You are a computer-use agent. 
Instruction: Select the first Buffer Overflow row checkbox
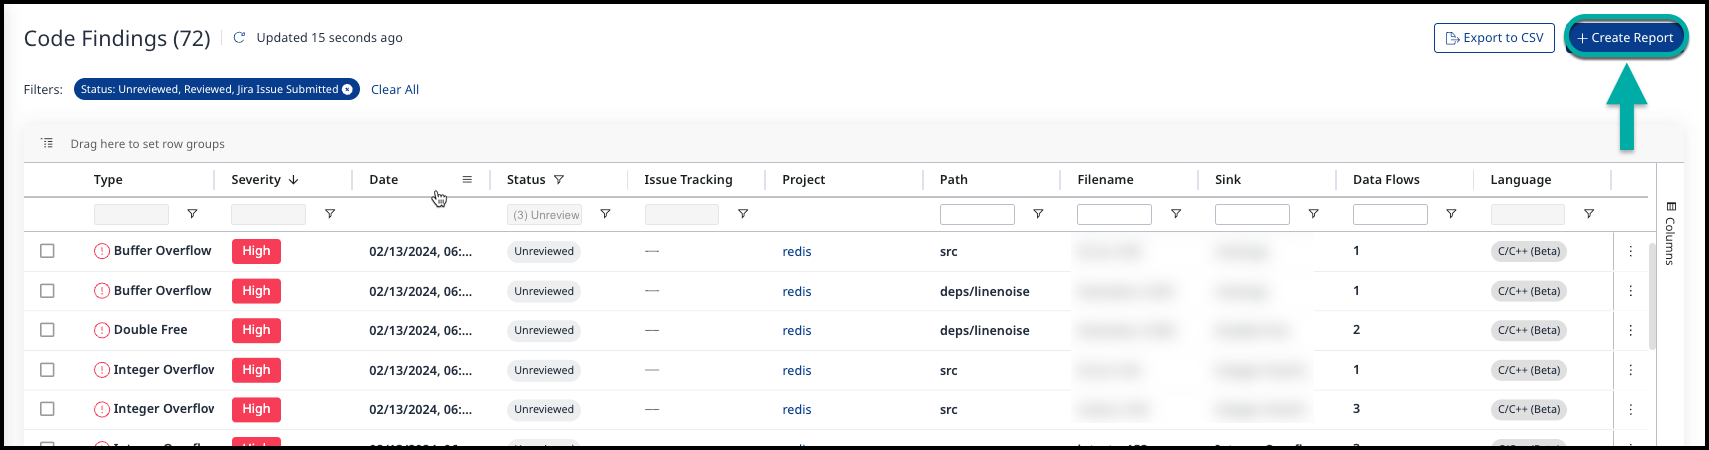[47, 251]
